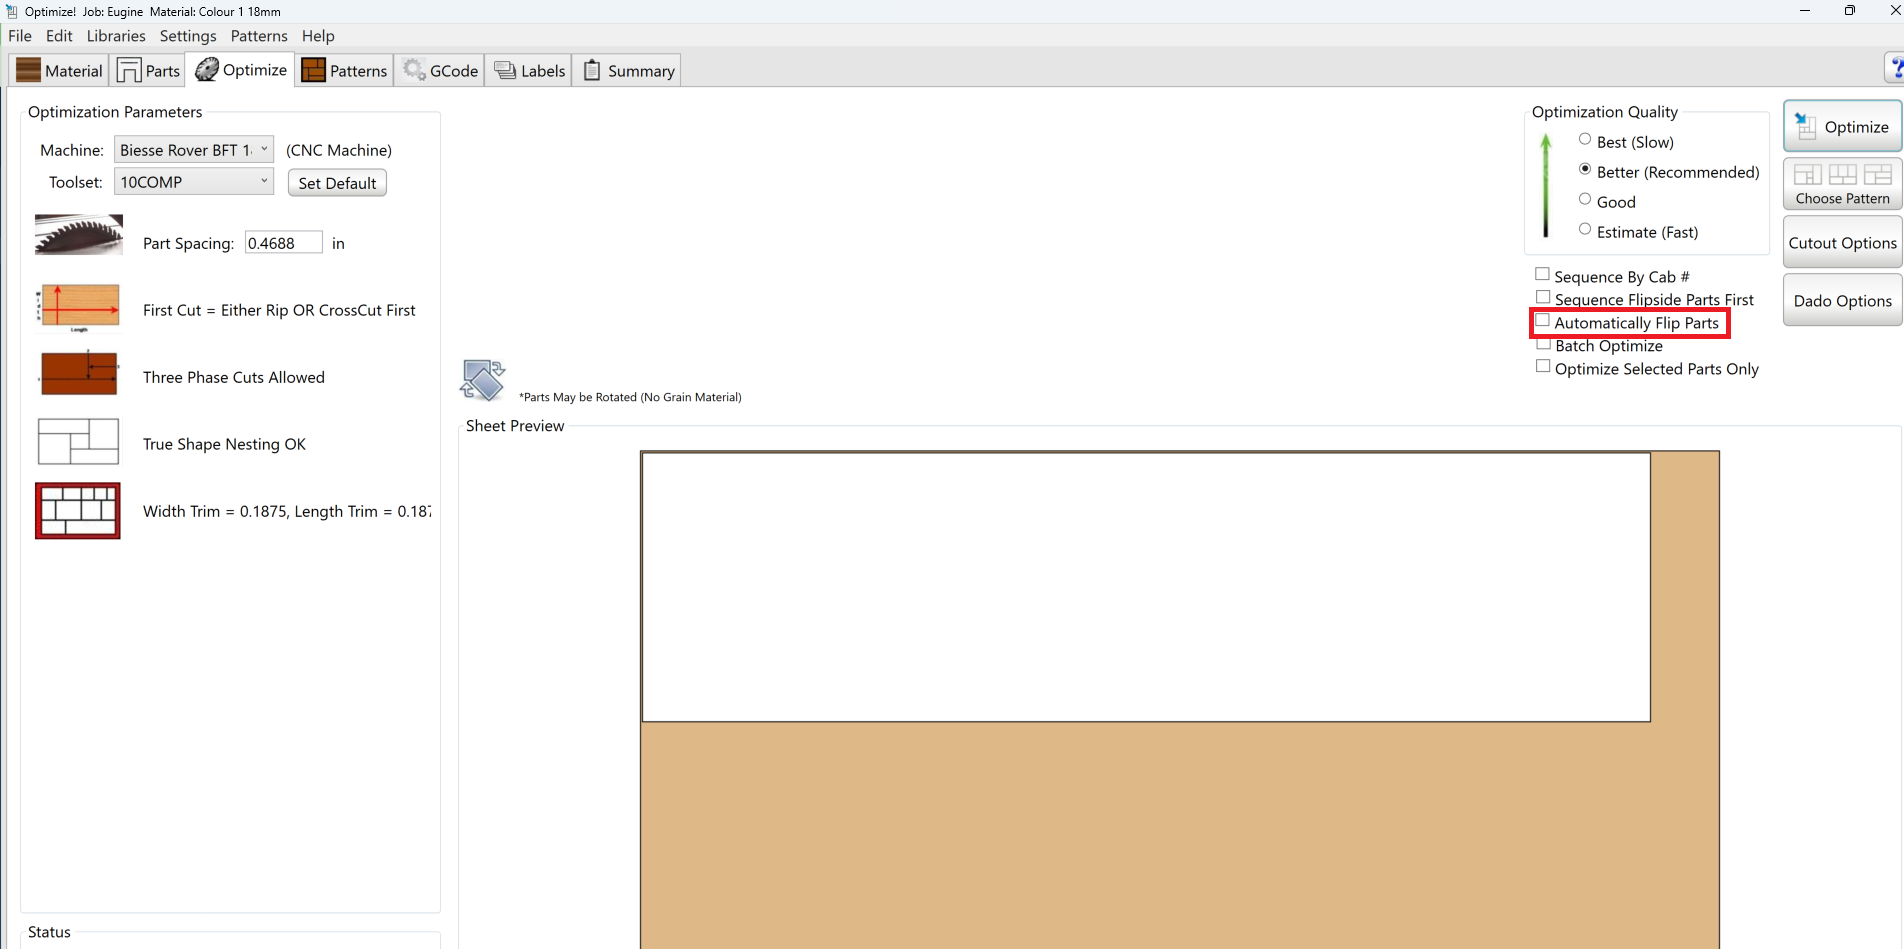Switch to the Patterns tab
The image size is (1904, 949).
tap(344, 71)
